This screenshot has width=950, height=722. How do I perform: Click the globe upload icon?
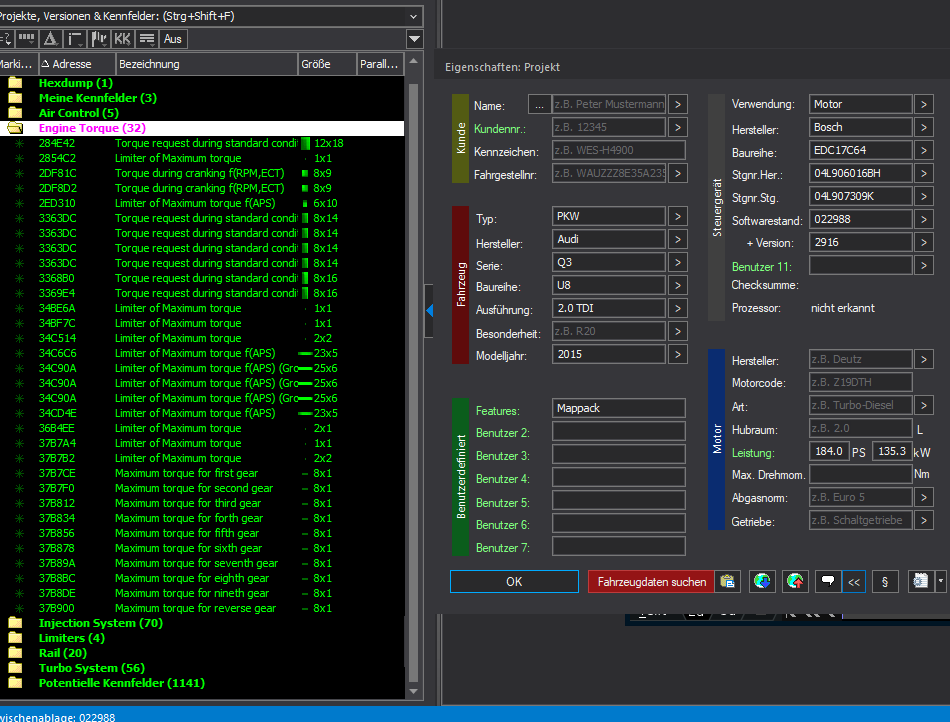click(795, 582)
